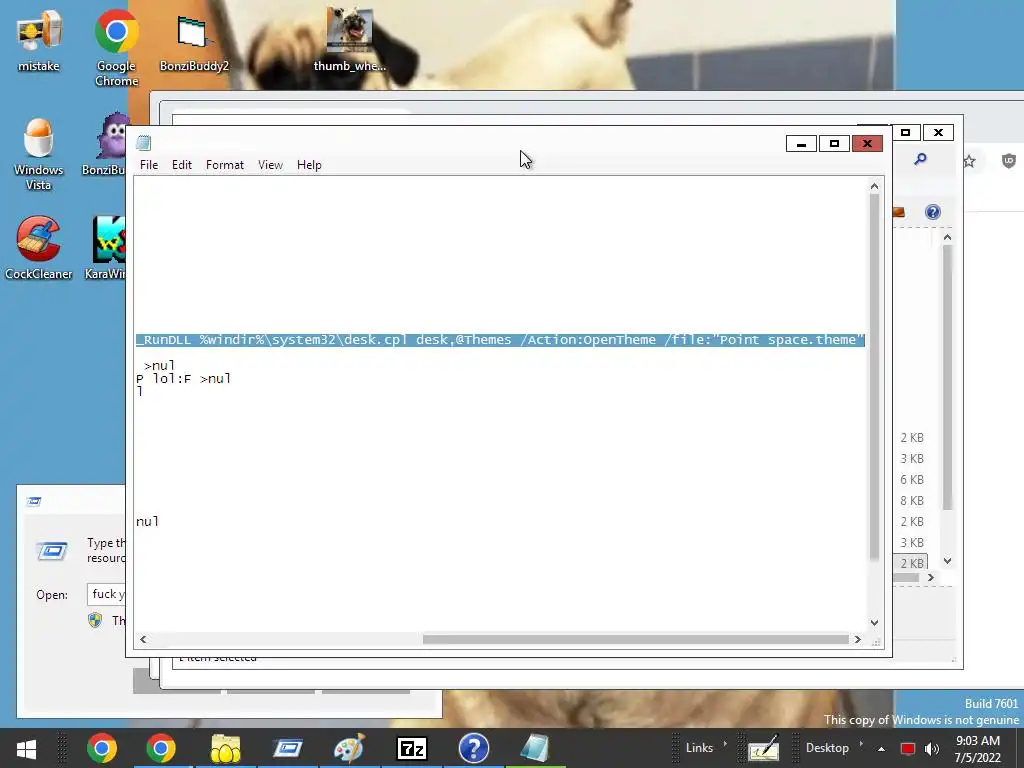Screen dimensions: 1024x768
Task: Click the 6 KB file size entry
Action: pos(912,479)
